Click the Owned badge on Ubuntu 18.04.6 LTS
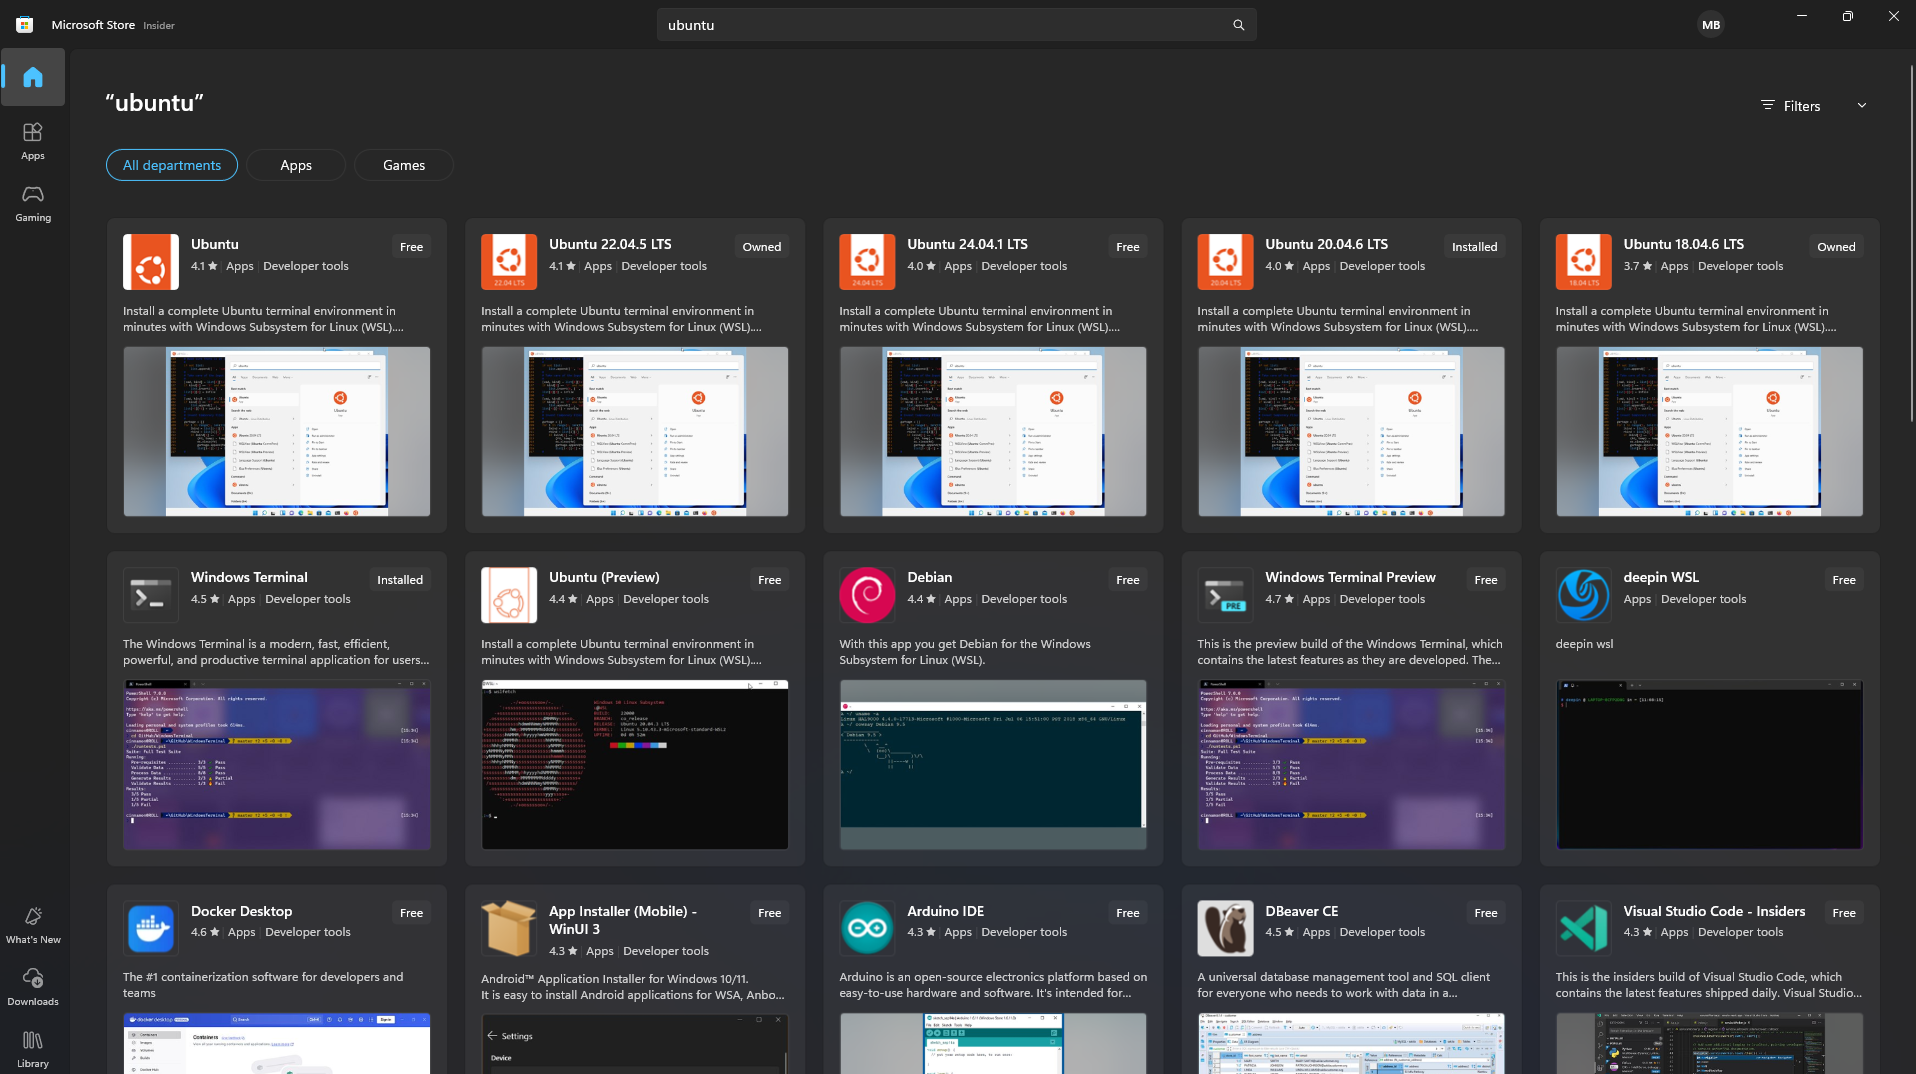The image size is (1916, 1074). coord(1836,247)
